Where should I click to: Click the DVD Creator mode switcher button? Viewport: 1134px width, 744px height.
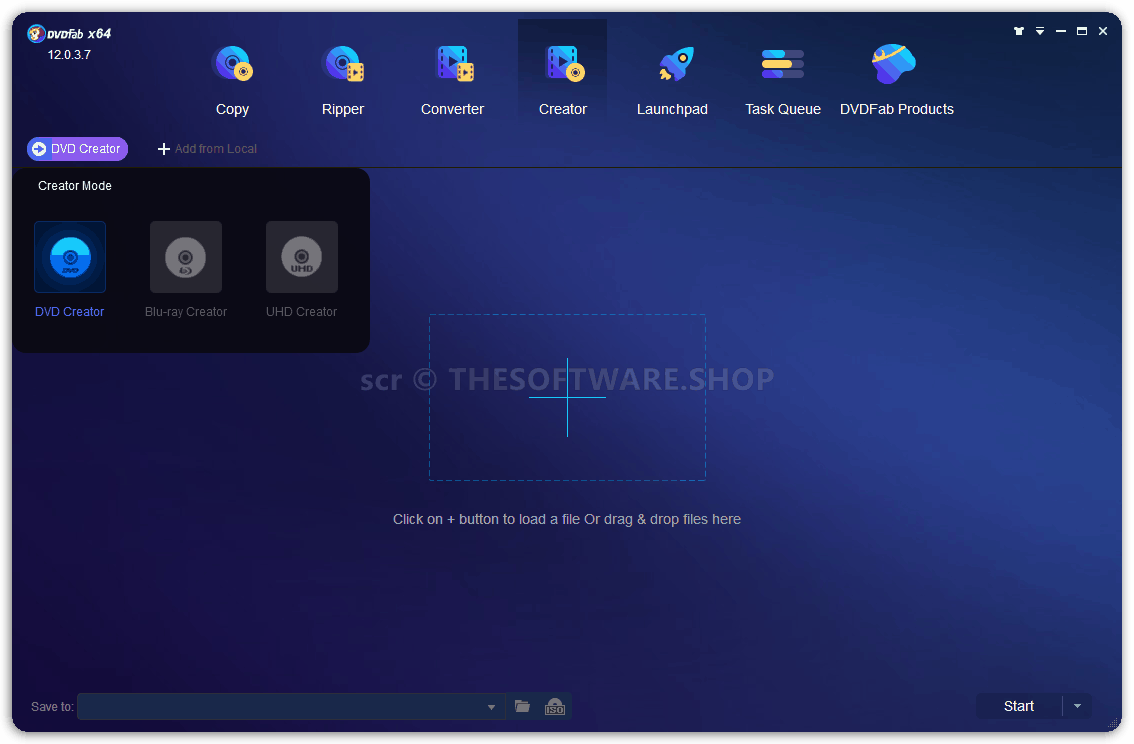(77, 149)
